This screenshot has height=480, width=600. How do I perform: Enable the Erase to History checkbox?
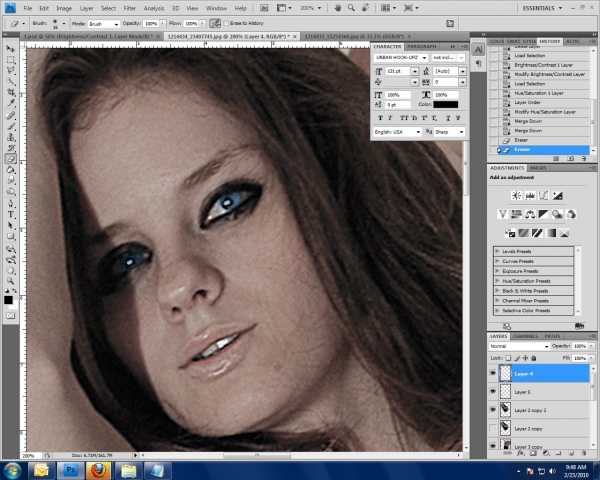pyautogui.click(x=226, y=23)
